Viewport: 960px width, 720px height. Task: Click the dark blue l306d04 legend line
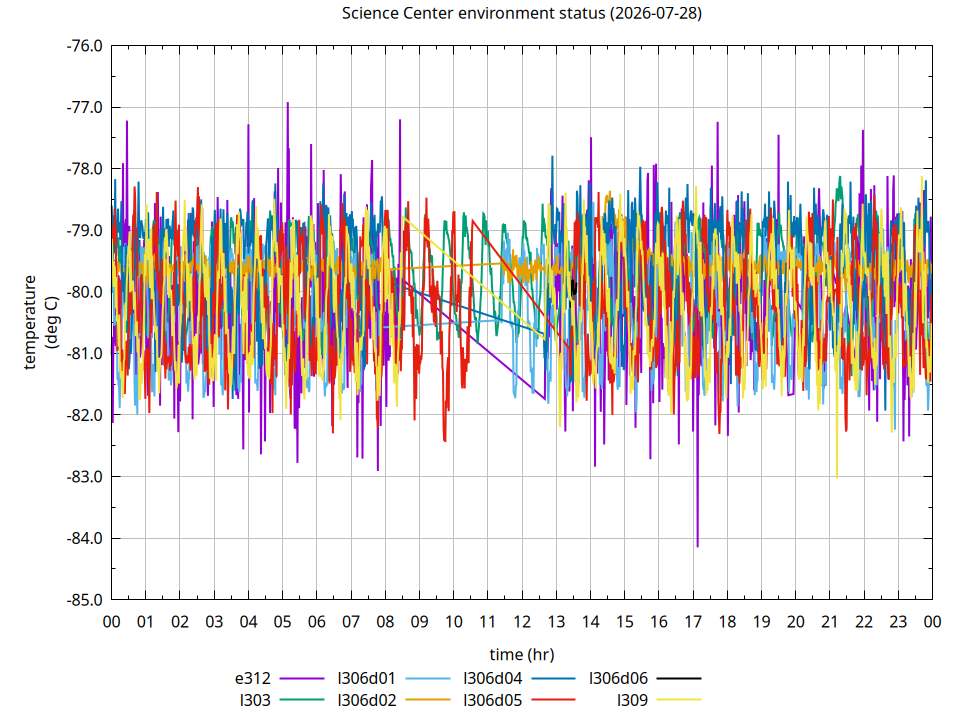coord(553,678)
